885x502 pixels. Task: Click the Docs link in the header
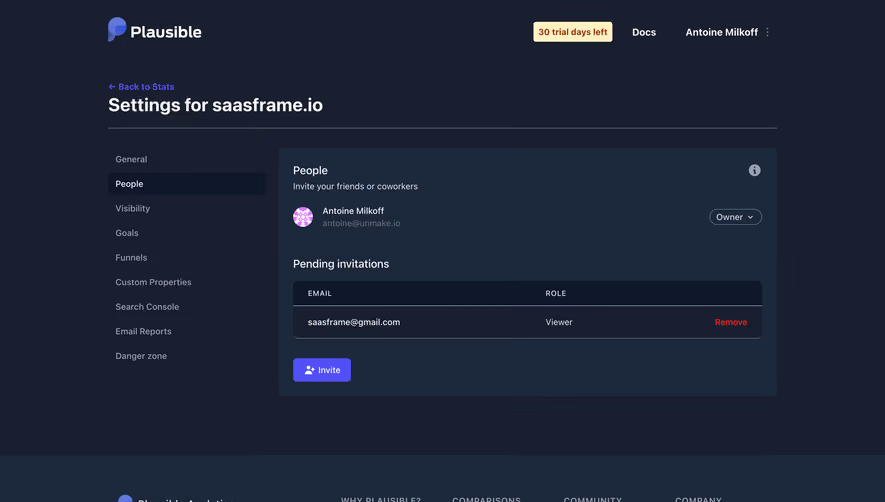pos(643,32)
